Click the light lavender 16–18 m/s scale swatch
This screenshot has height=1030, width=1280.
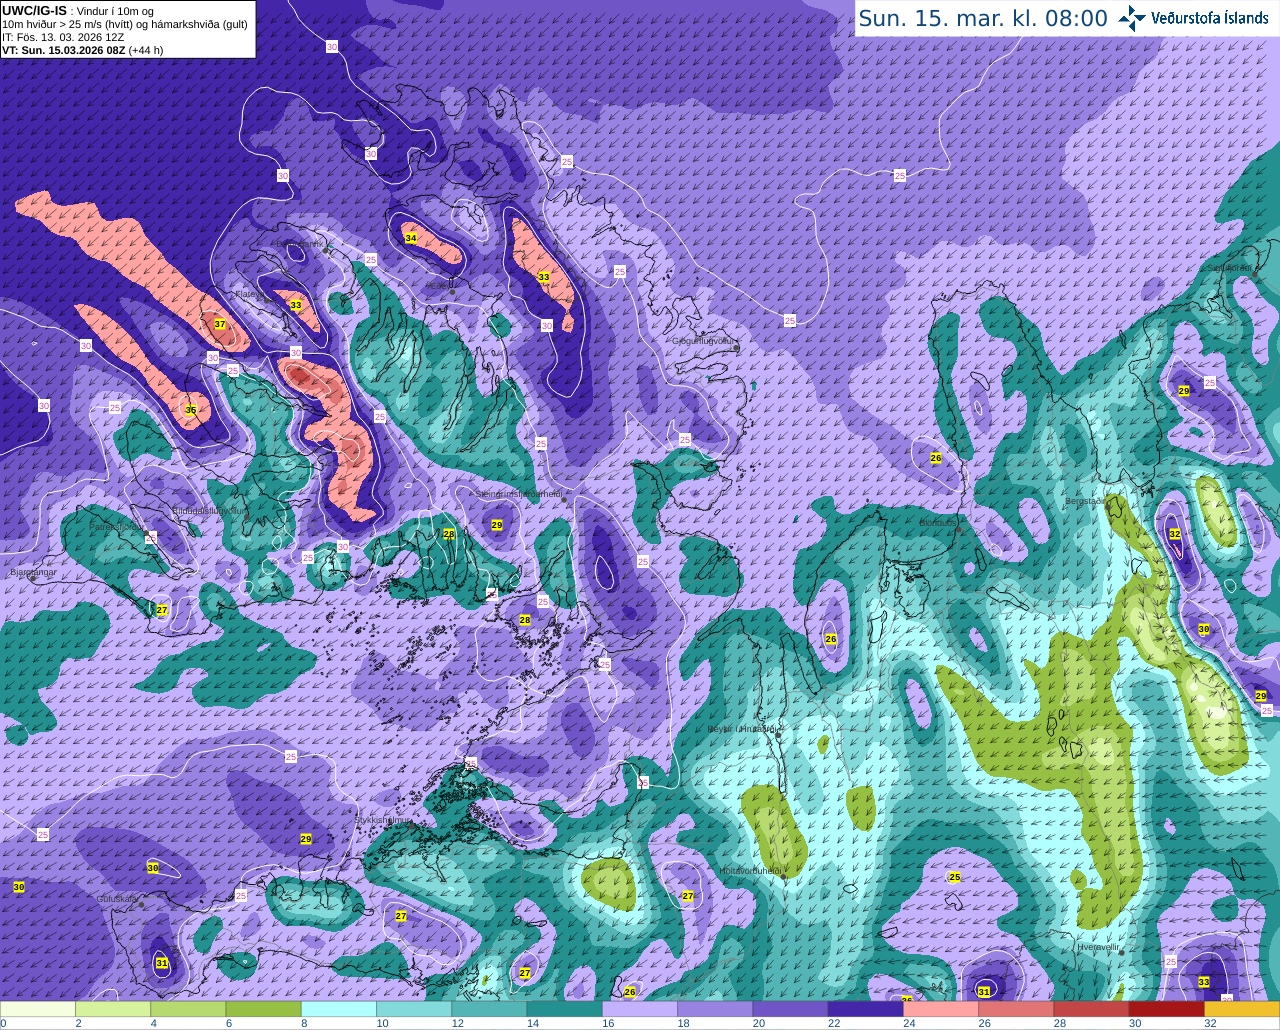pos(640,1009)
